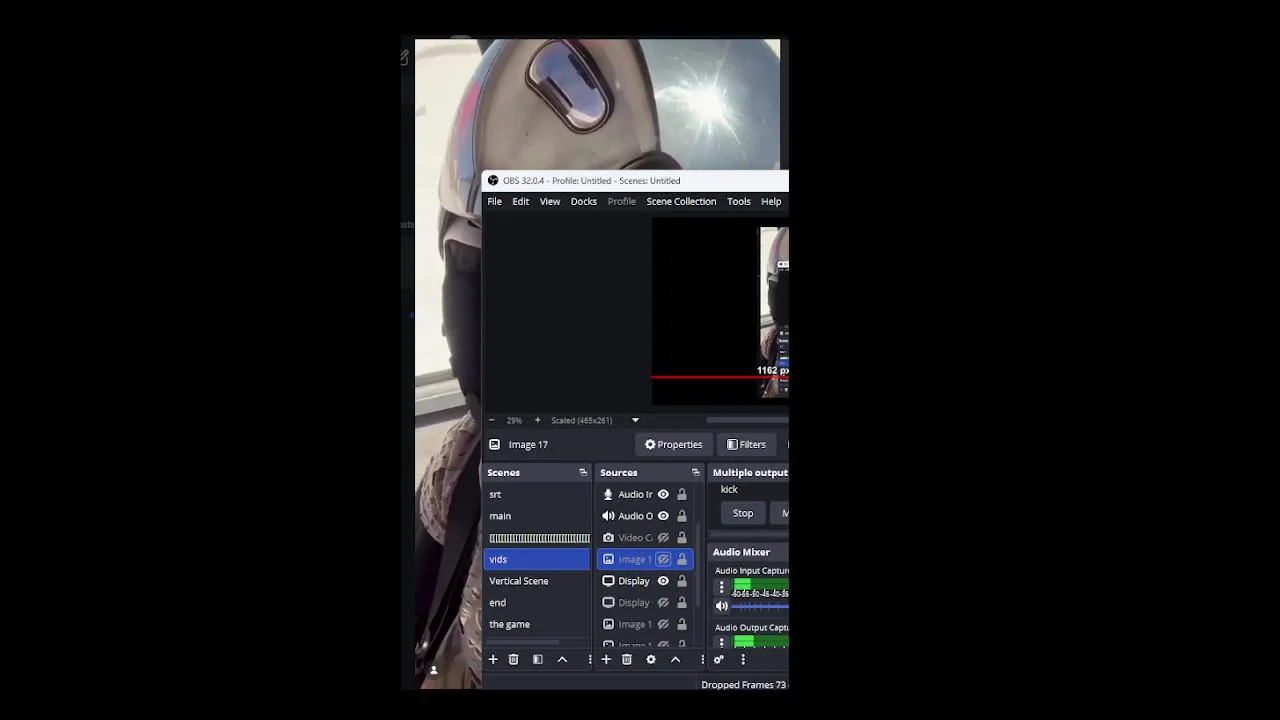Show the dimmed hidden Display source
Viewport: 1280px width, 720px height.
(663, 602)
